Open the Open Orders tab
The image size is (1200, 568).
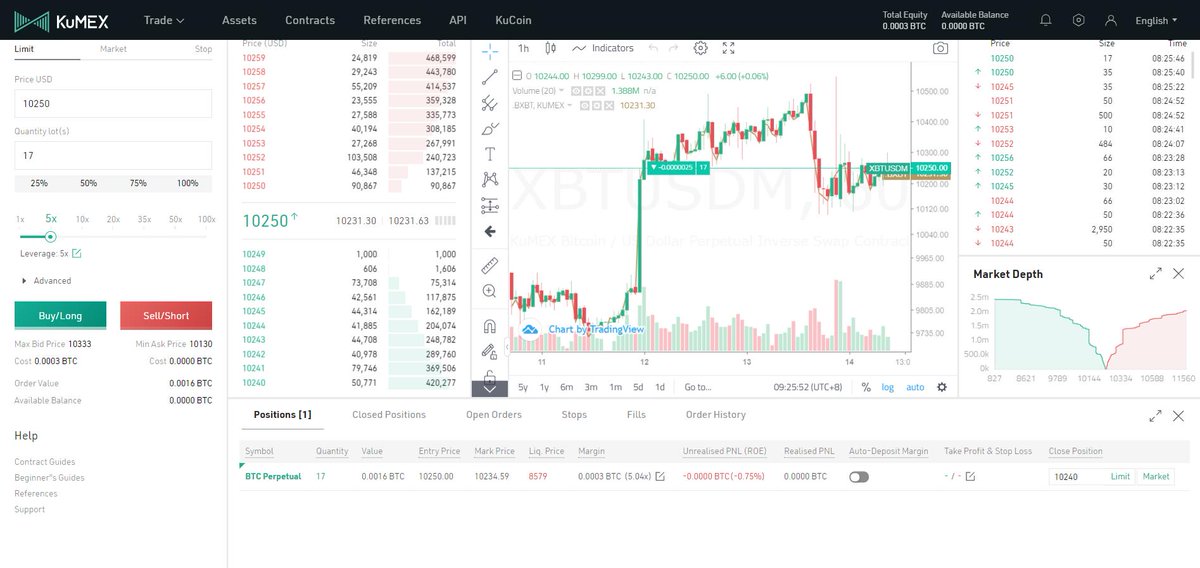pyautogui.click(x=494, y=414)
